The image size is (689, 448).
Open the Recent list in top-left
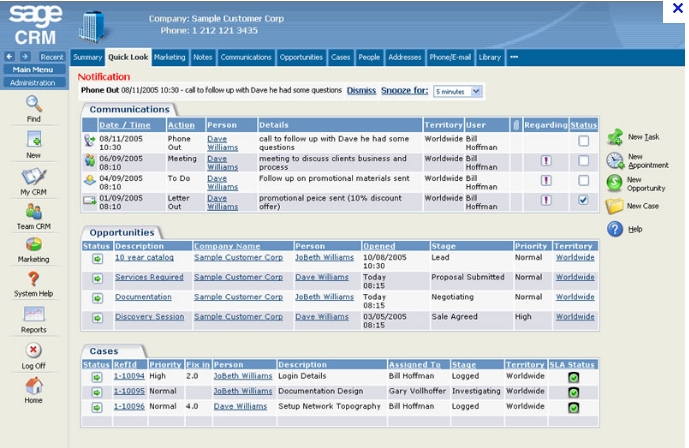coord(51,57)
